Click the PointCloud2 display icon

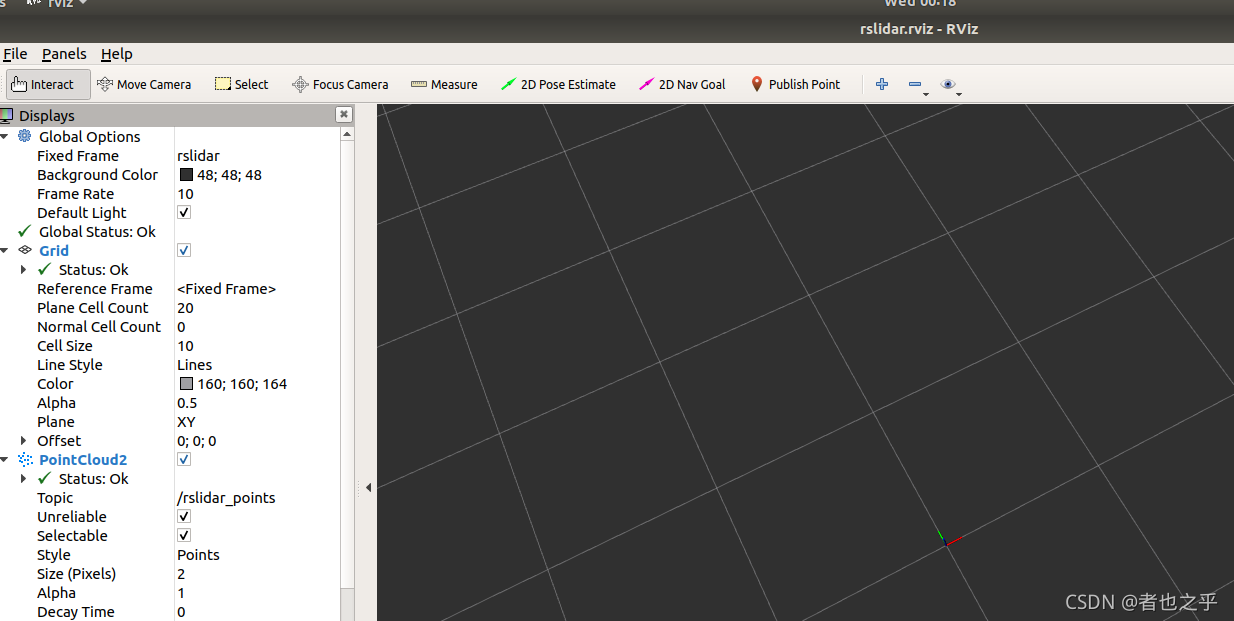pyautogui.click(x=25, y=459)
